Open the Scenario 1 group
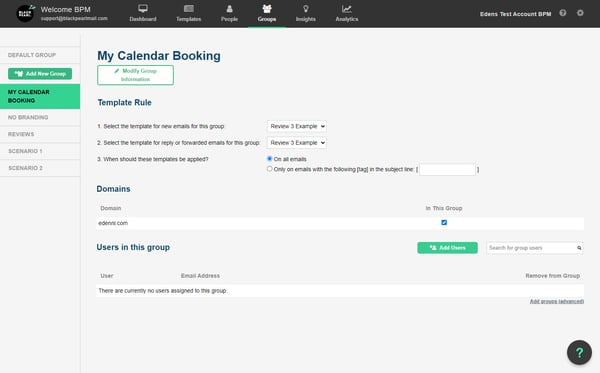The width and height of the screenshot is (600, 373). (x=40, y=151)
